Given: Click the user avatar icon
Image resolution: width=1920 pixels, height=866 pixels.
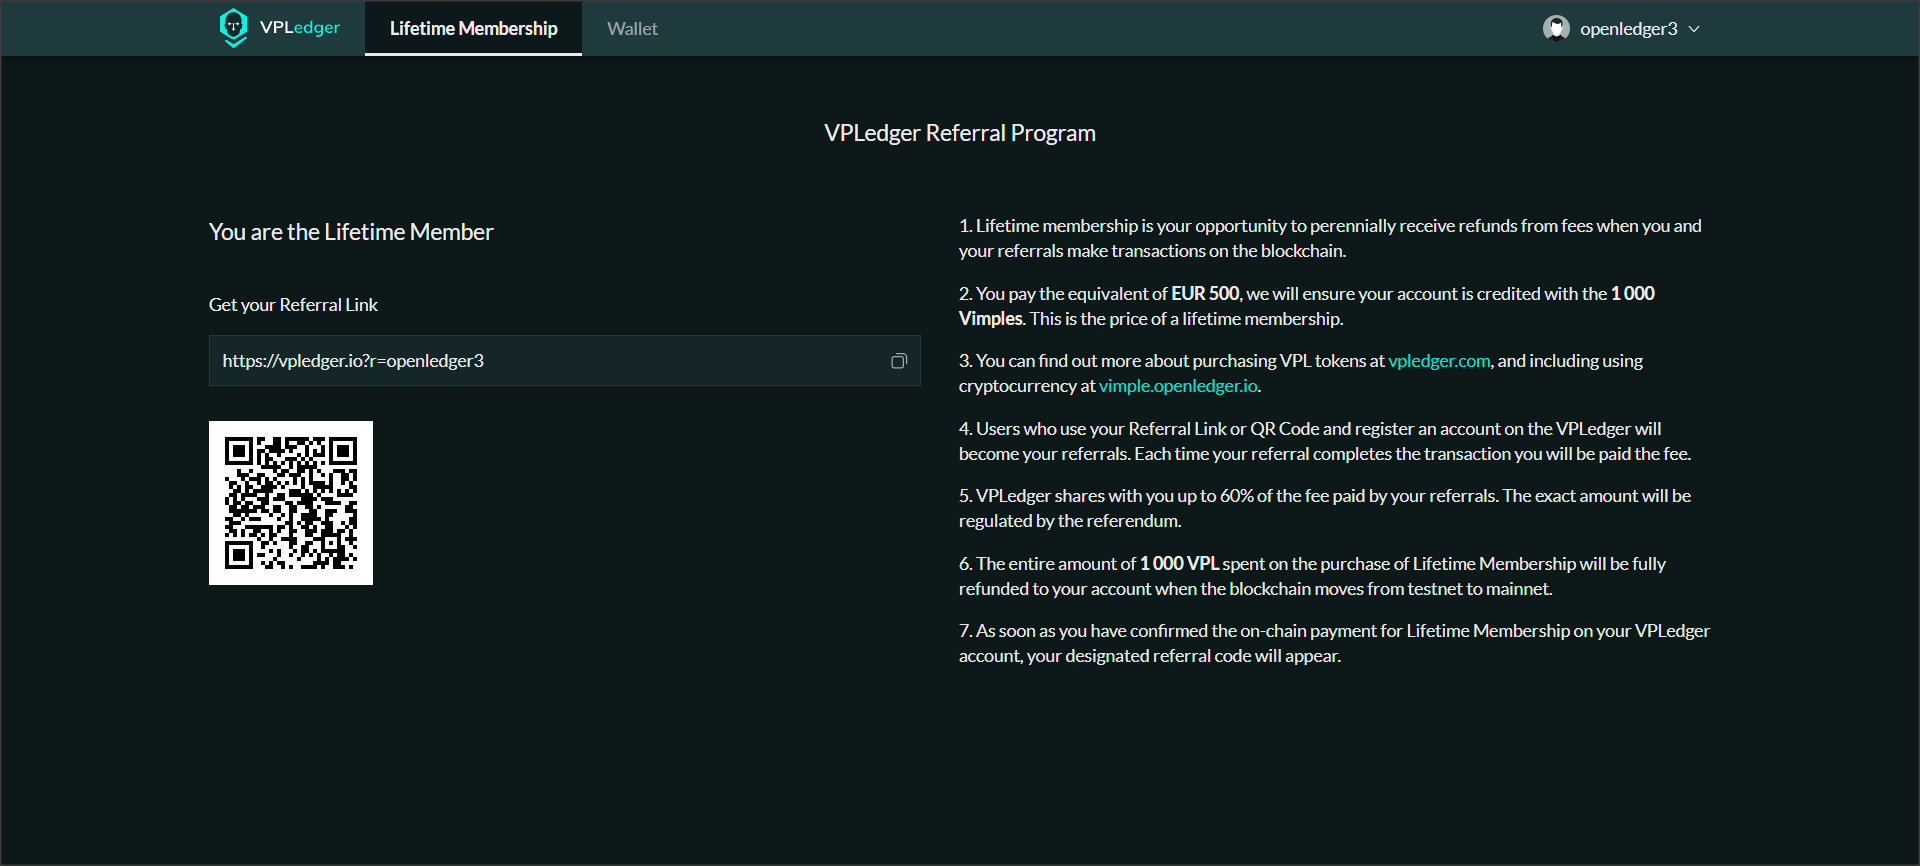Looking at the screenshot, I should 1555,28.
